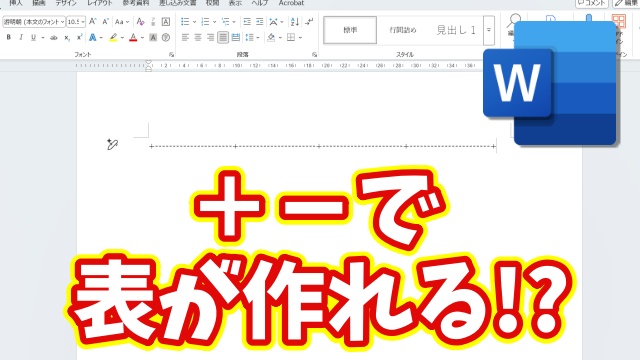Apply bullet list icon
640x360 pixels.
pyautogui.click(x=185, y=22)
